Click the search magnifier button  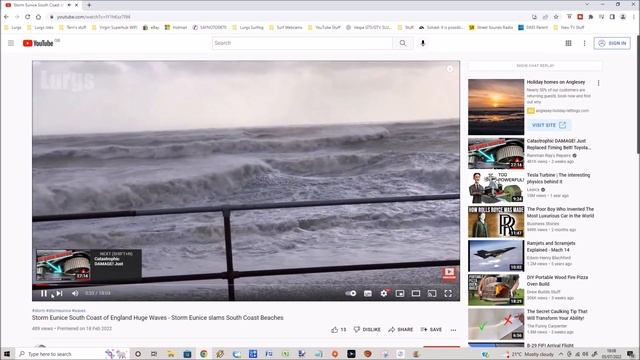(403, 43)
